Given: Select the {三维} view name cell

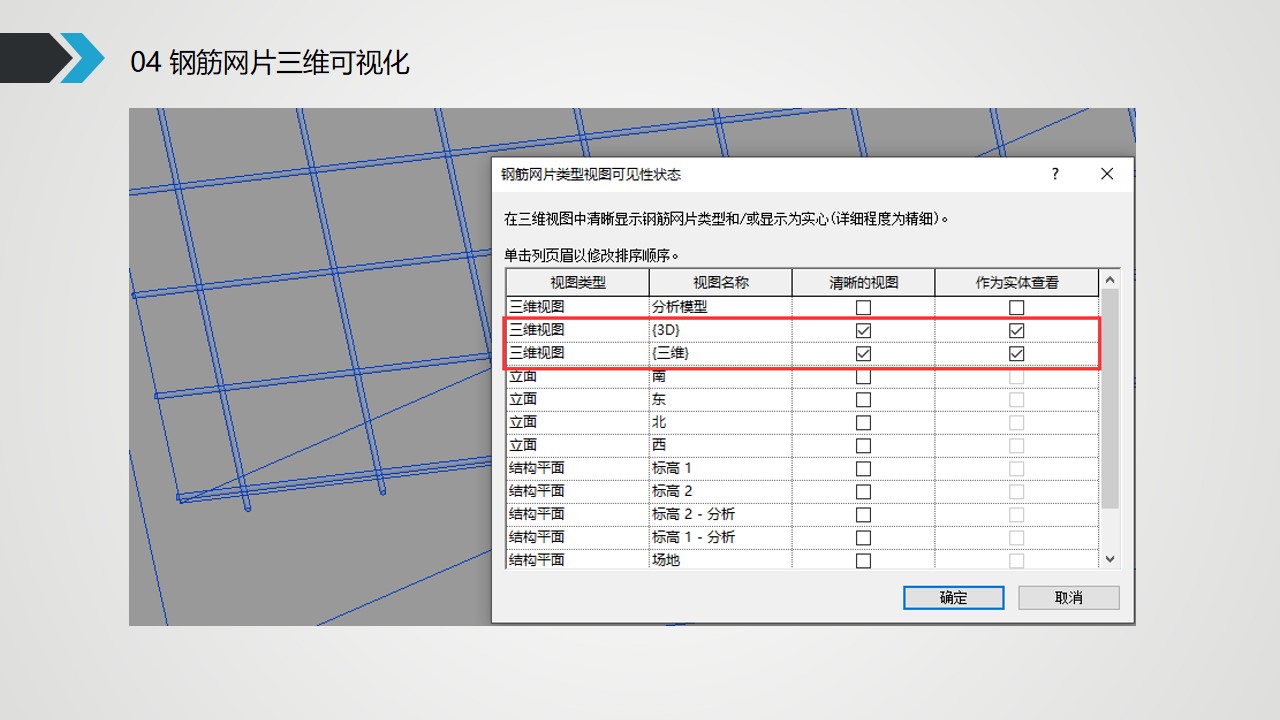Looking at the screenshot, I should 721,353.
